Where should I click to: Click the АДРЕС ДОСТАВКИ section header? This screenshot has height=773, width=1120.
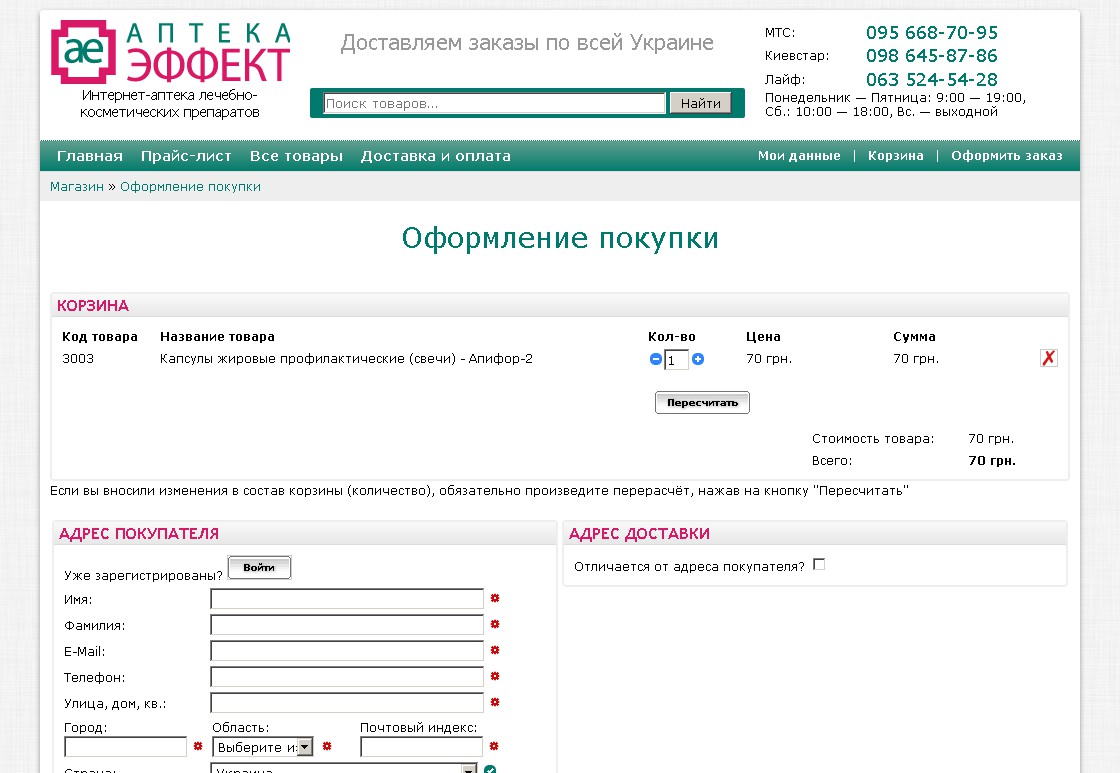tap(639, 534)
